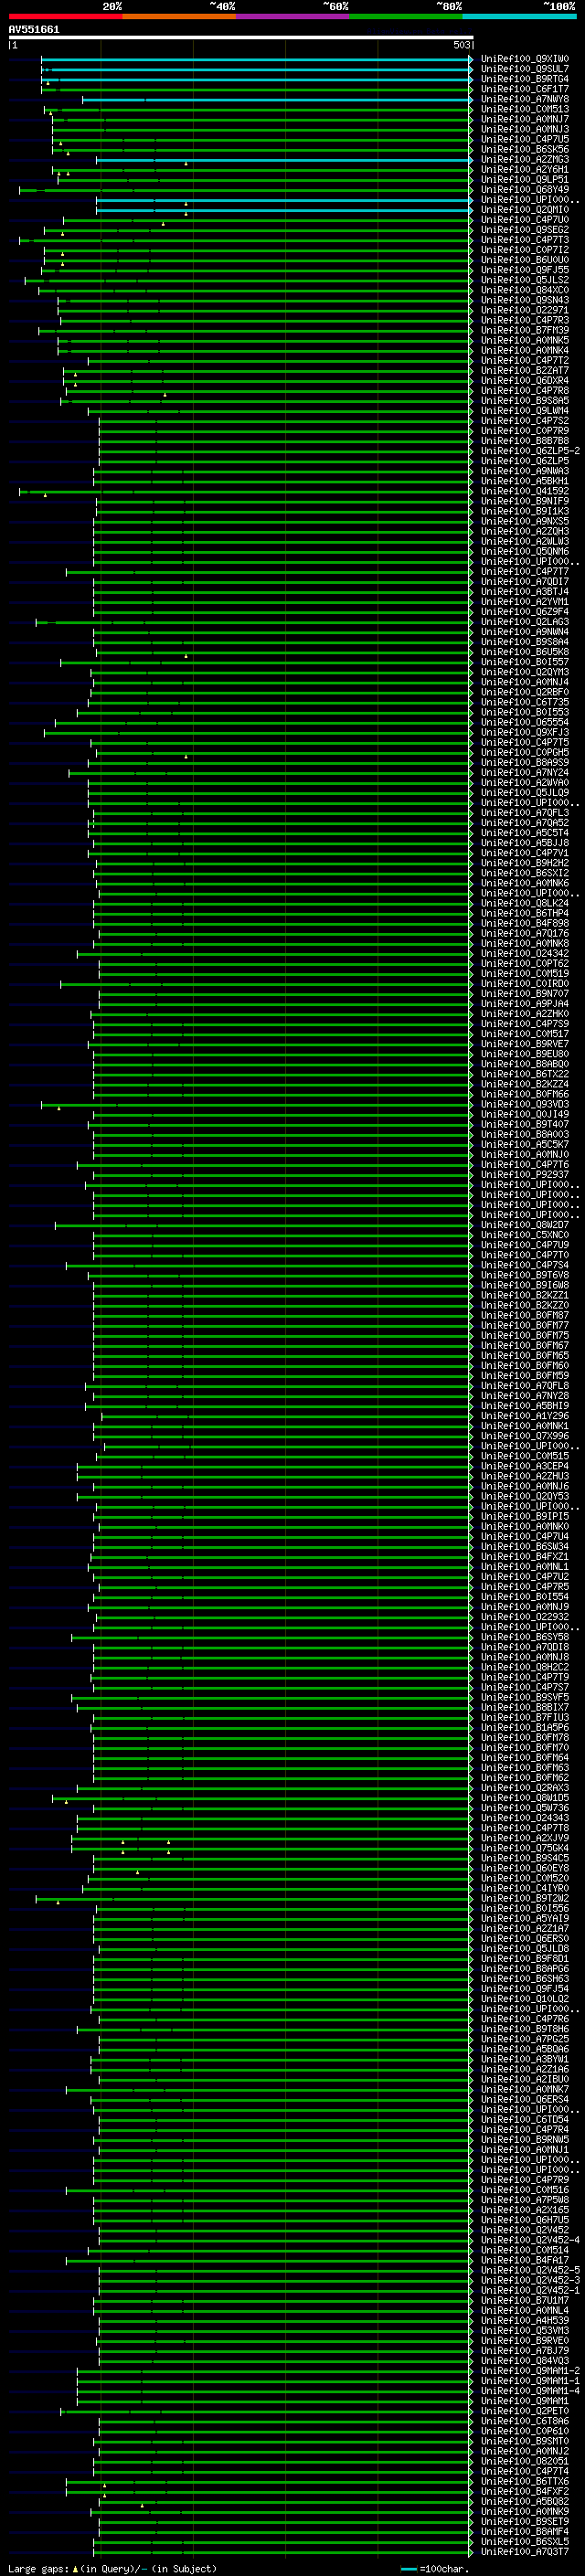Select the UniRef100_C0P712 label
This screenshot has width=585, height=2576.
click(x=525, y=250)
